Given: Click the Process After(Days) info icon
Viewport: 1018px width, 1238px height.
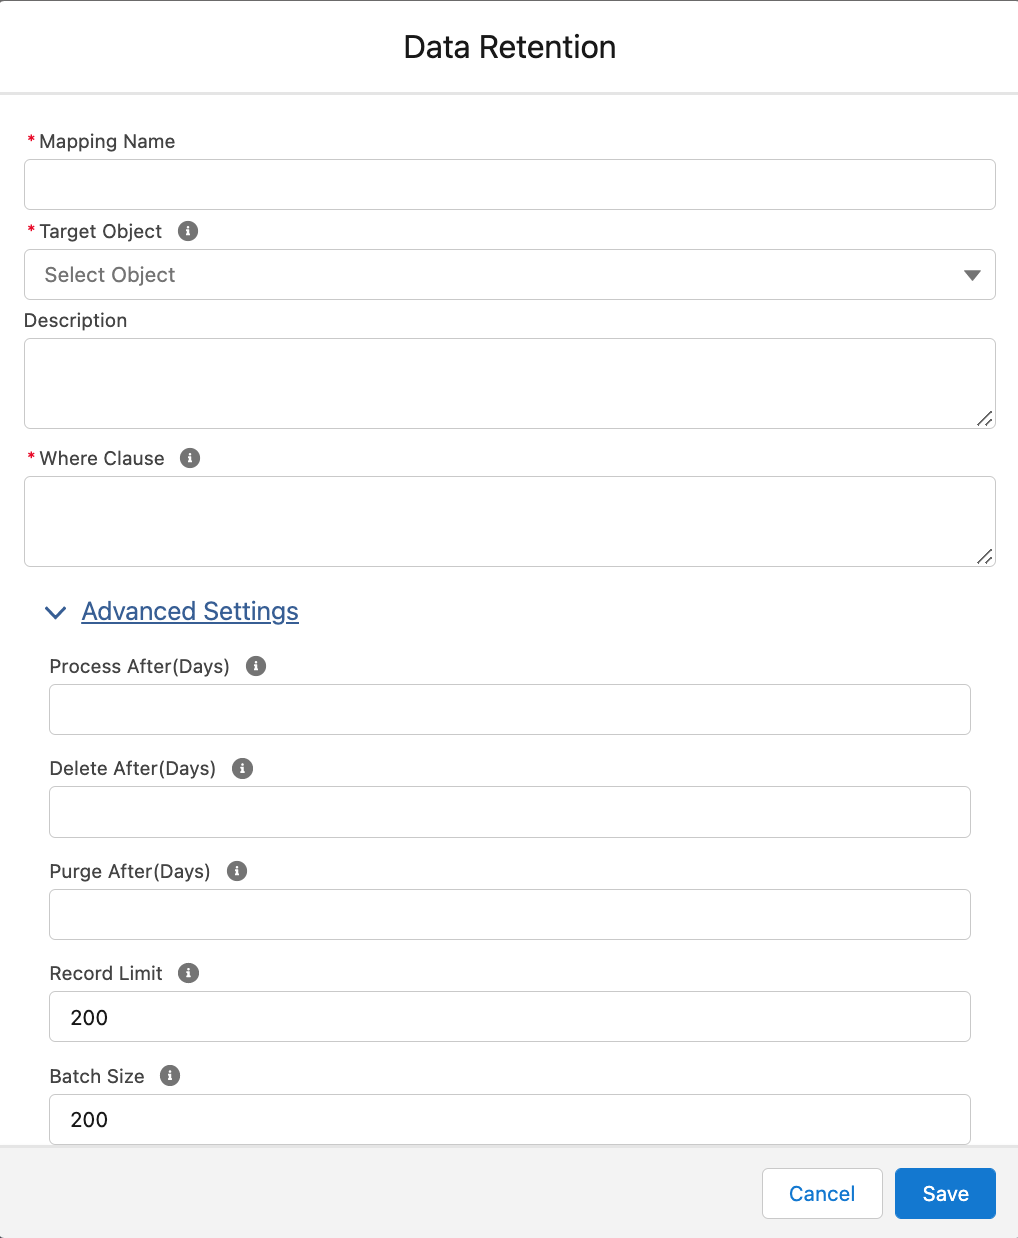Looking at the screenshot, I should pyautogui.click(x=256, y=666).
